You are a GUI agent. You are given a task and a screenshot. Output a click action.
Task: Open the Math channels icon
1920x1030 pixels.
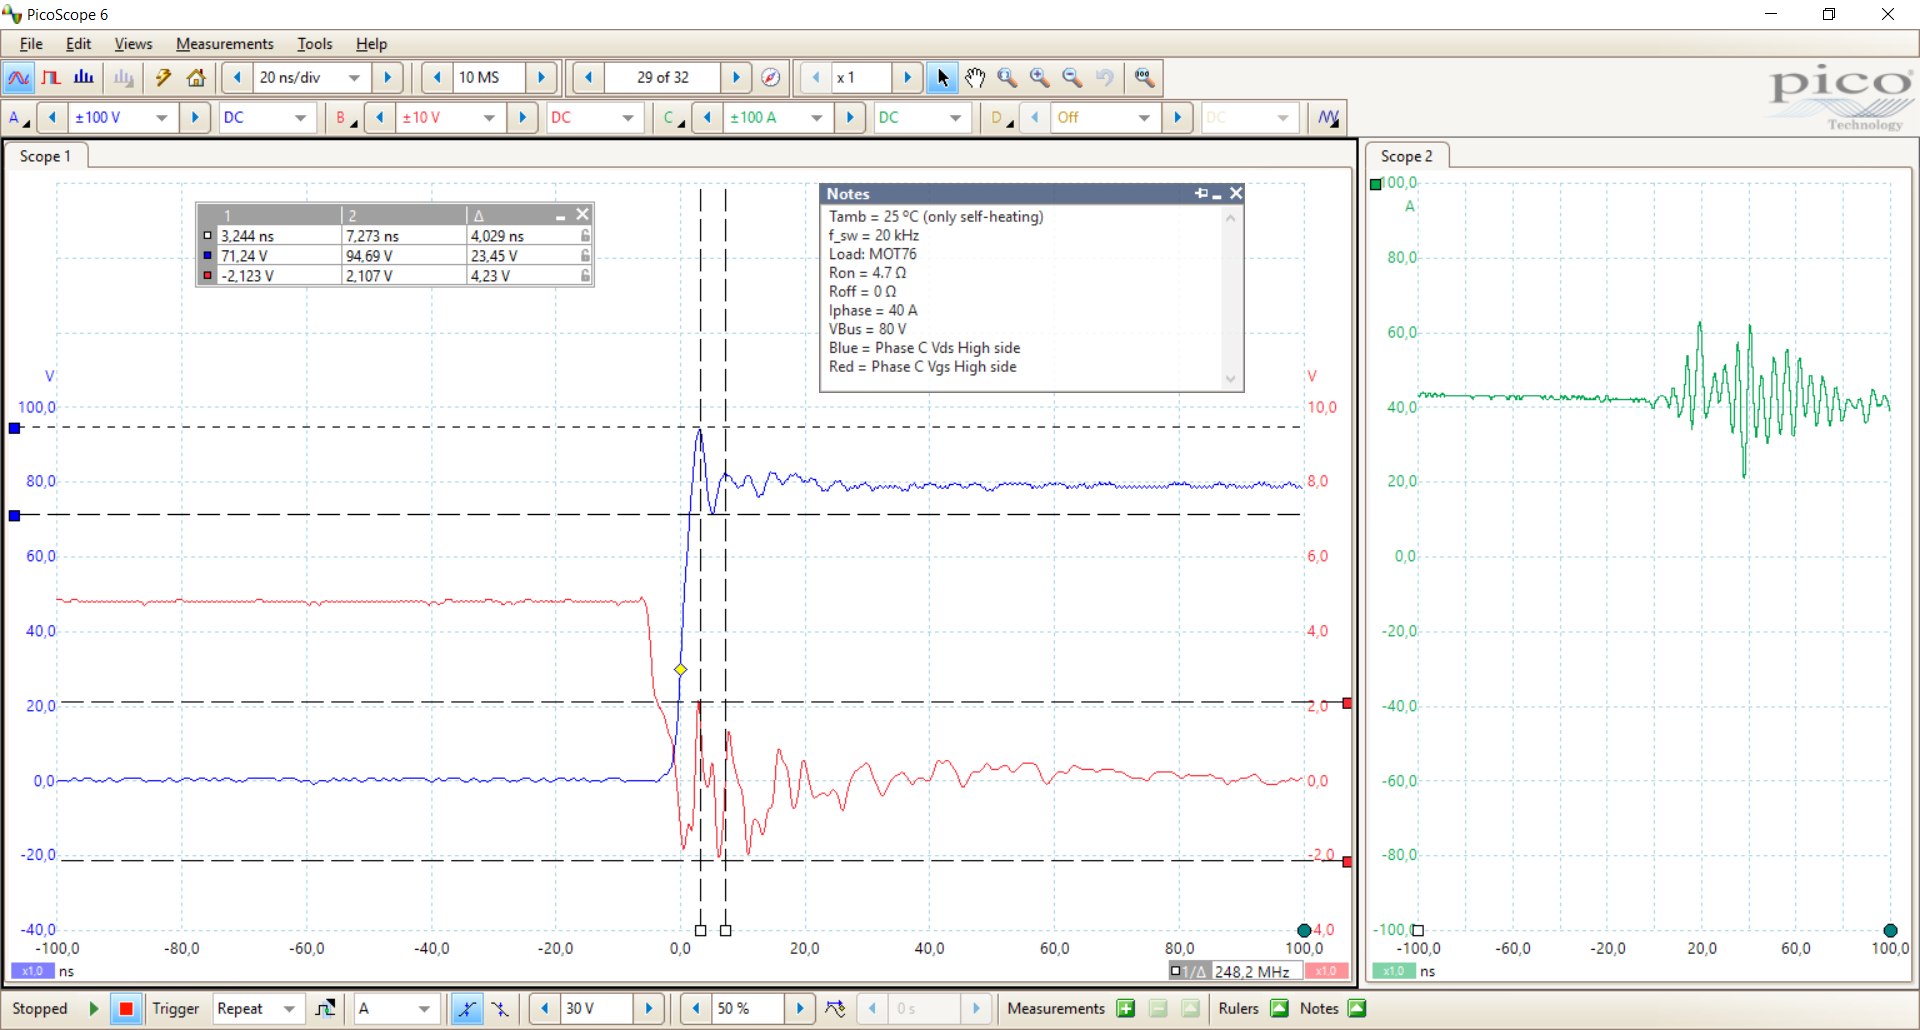(1328, 118)
